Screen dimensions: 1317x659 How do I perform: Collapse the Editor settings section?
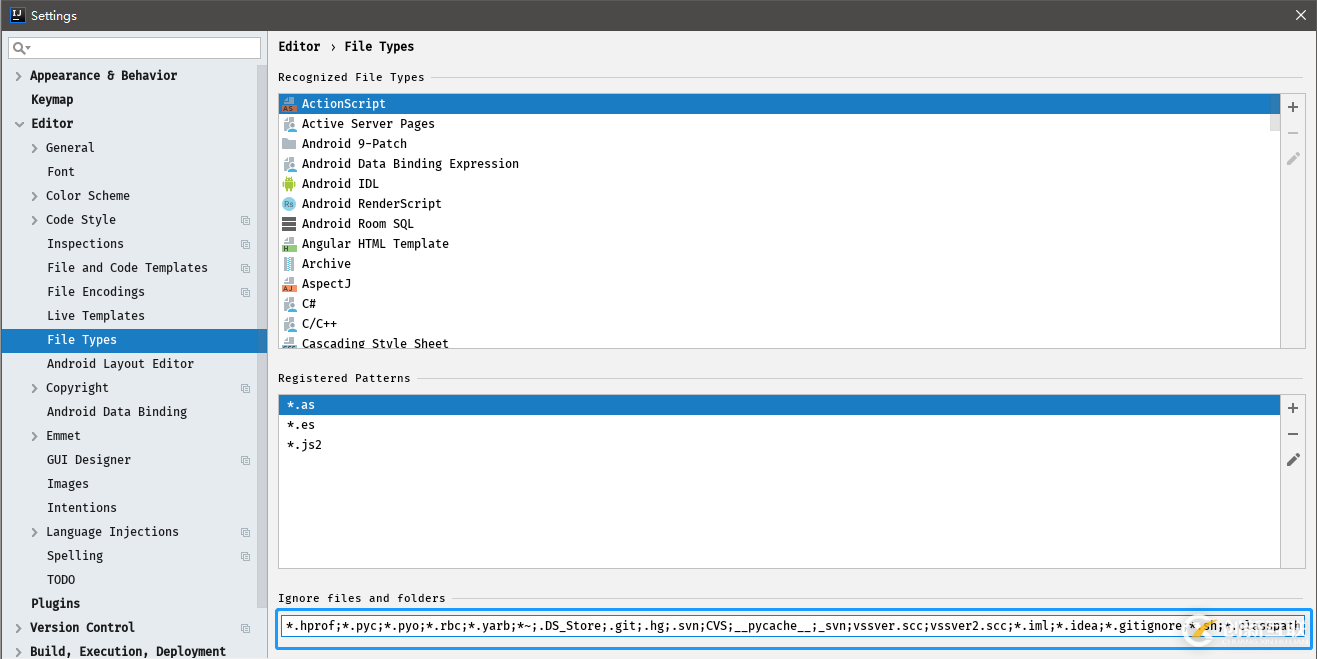[18, 124]
